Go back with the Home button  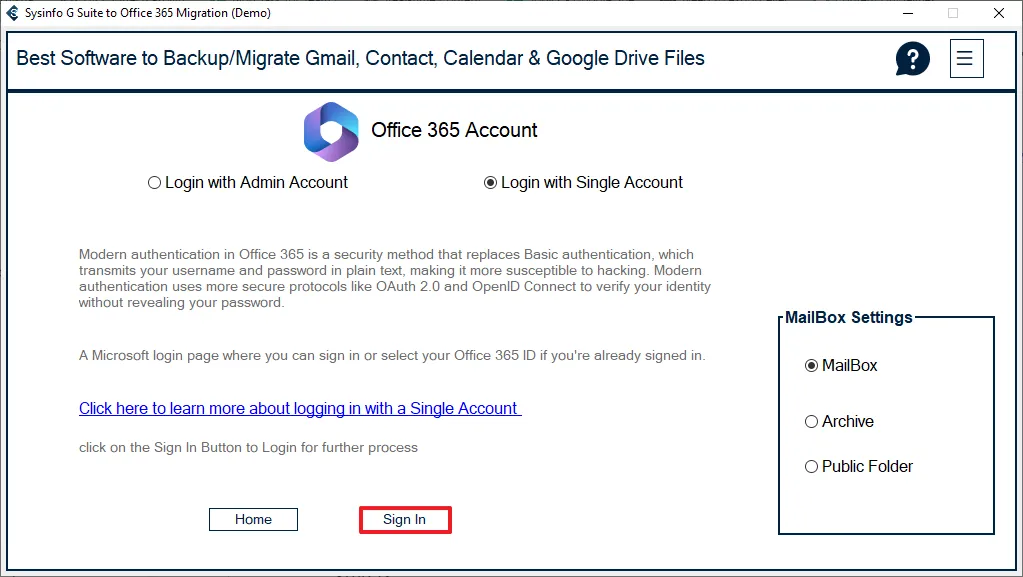253,520
